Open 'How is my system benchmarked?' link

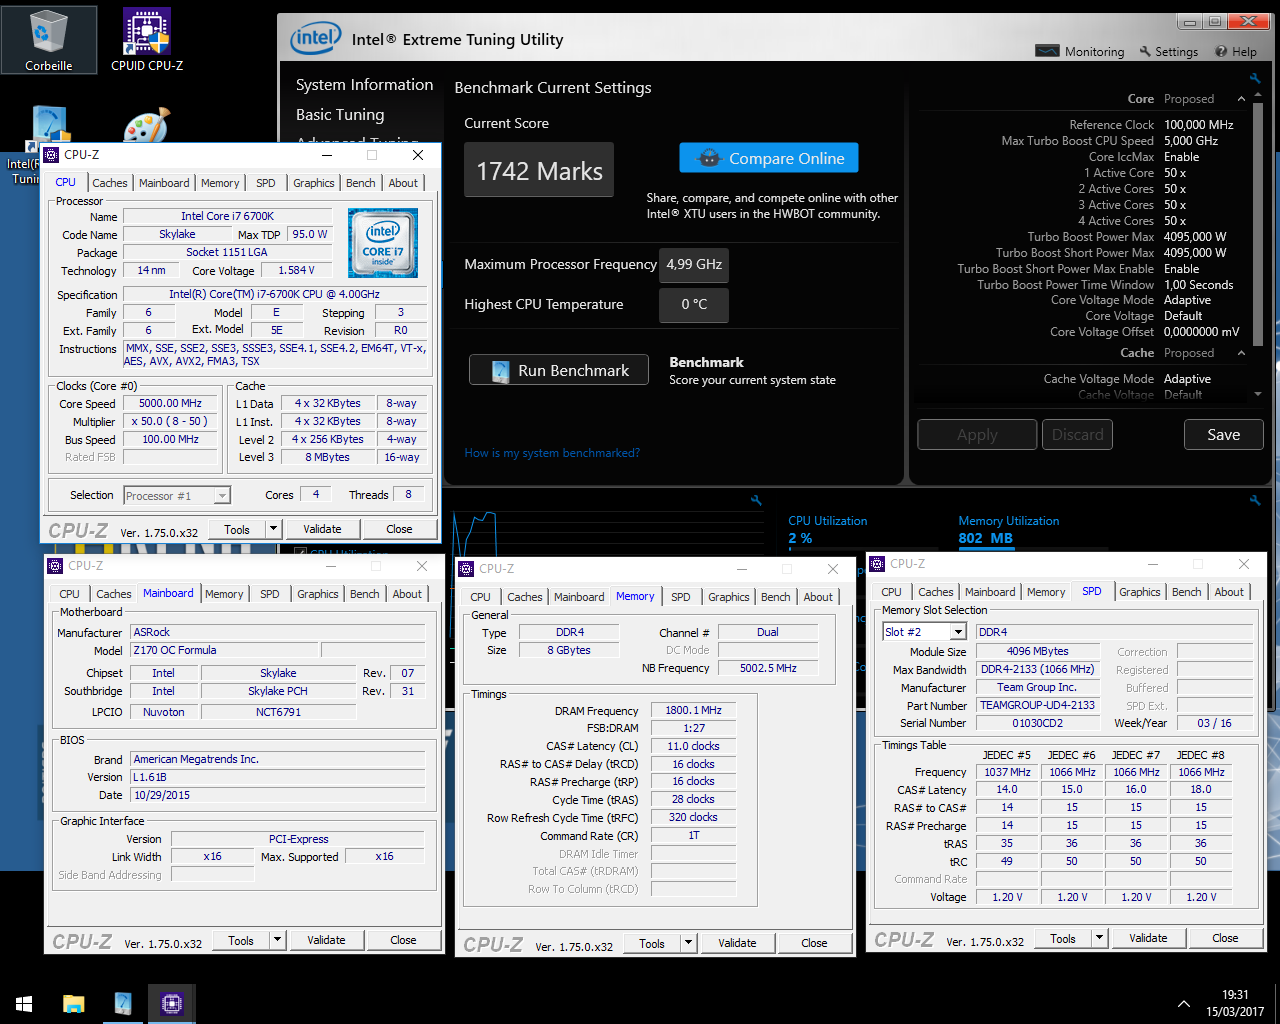pyautogui.click(x=552, y=453)
